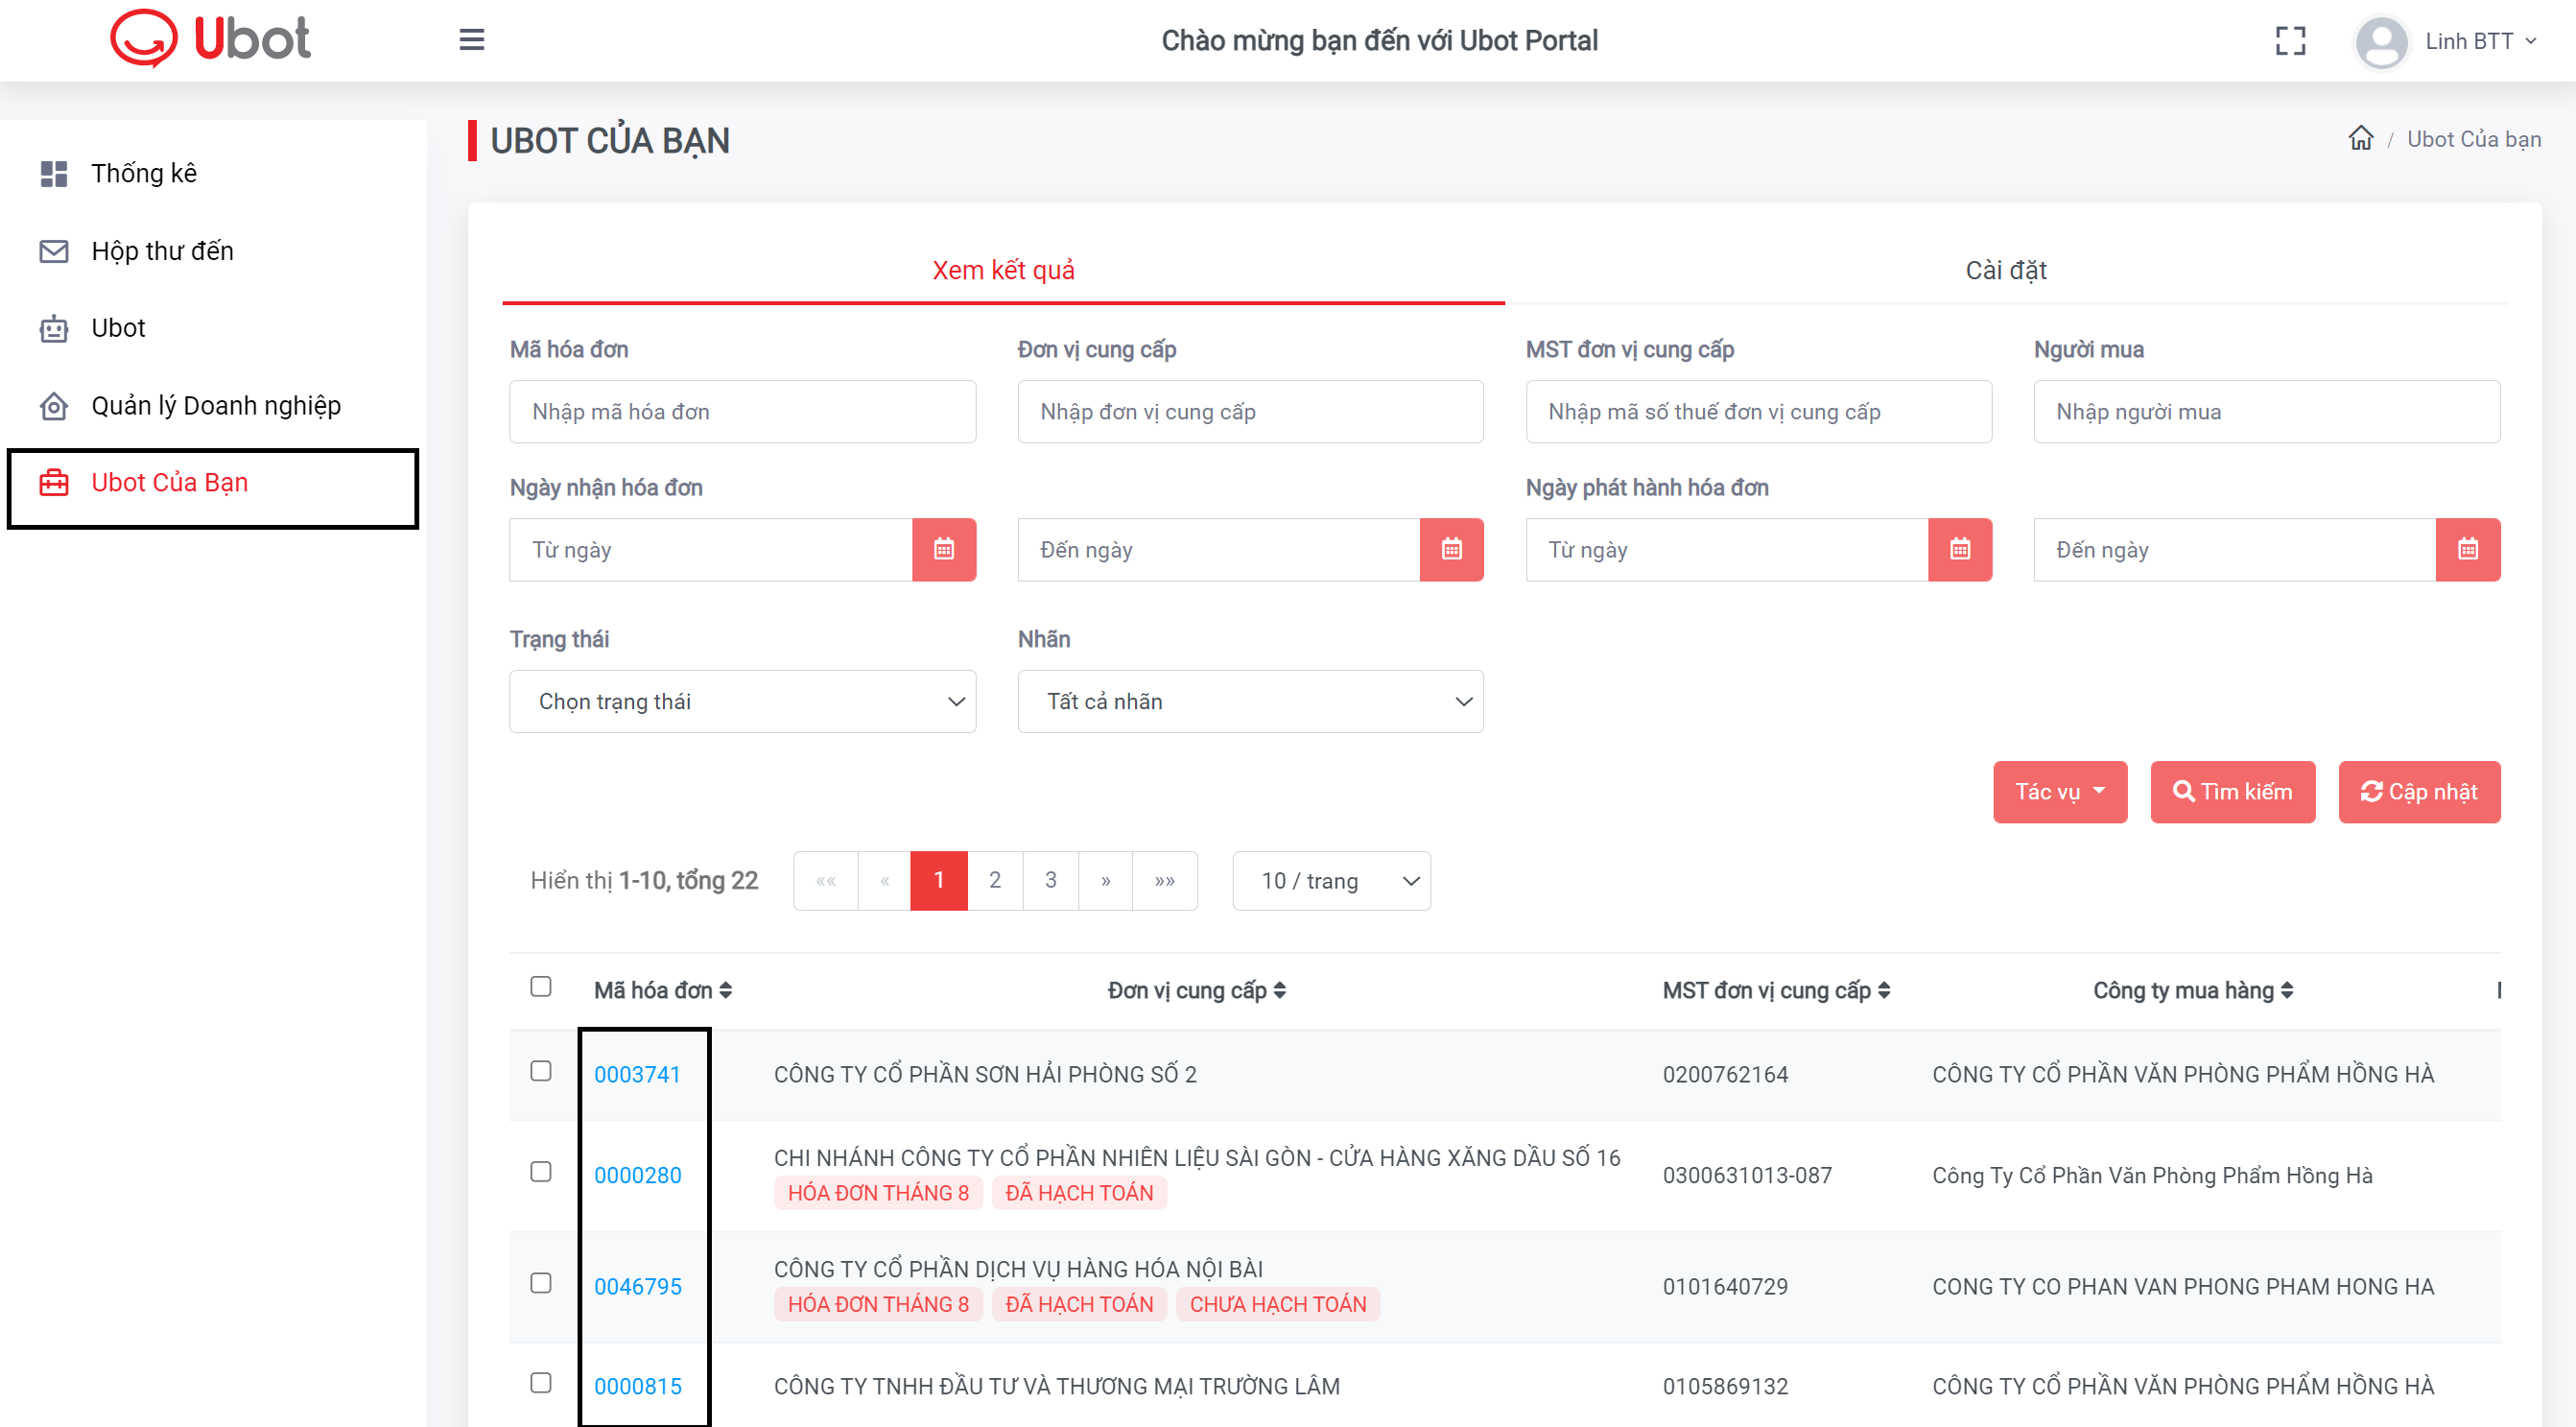Click the CHƯA HẠCH TOÁN label tag
The image size is (2576, 1427).
point(1277,1304)
